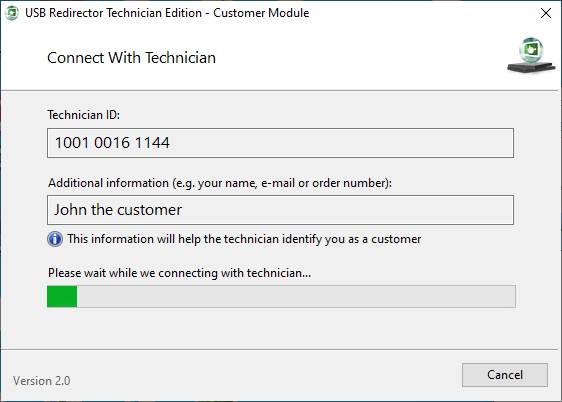562x402 pixels.
Task: Click the connection progress bar
Action: tap(281, 296)
